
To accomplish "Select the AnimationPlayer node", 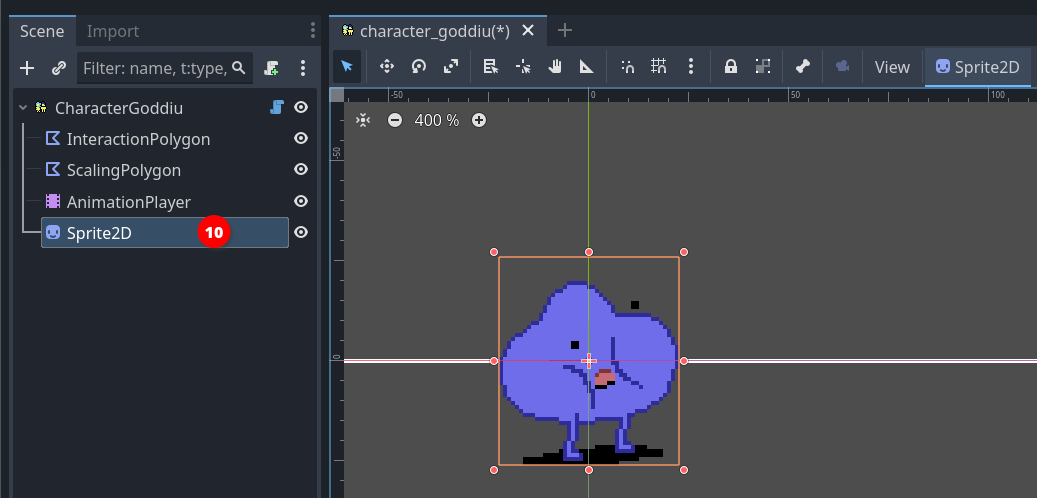I will pos(128,202).
